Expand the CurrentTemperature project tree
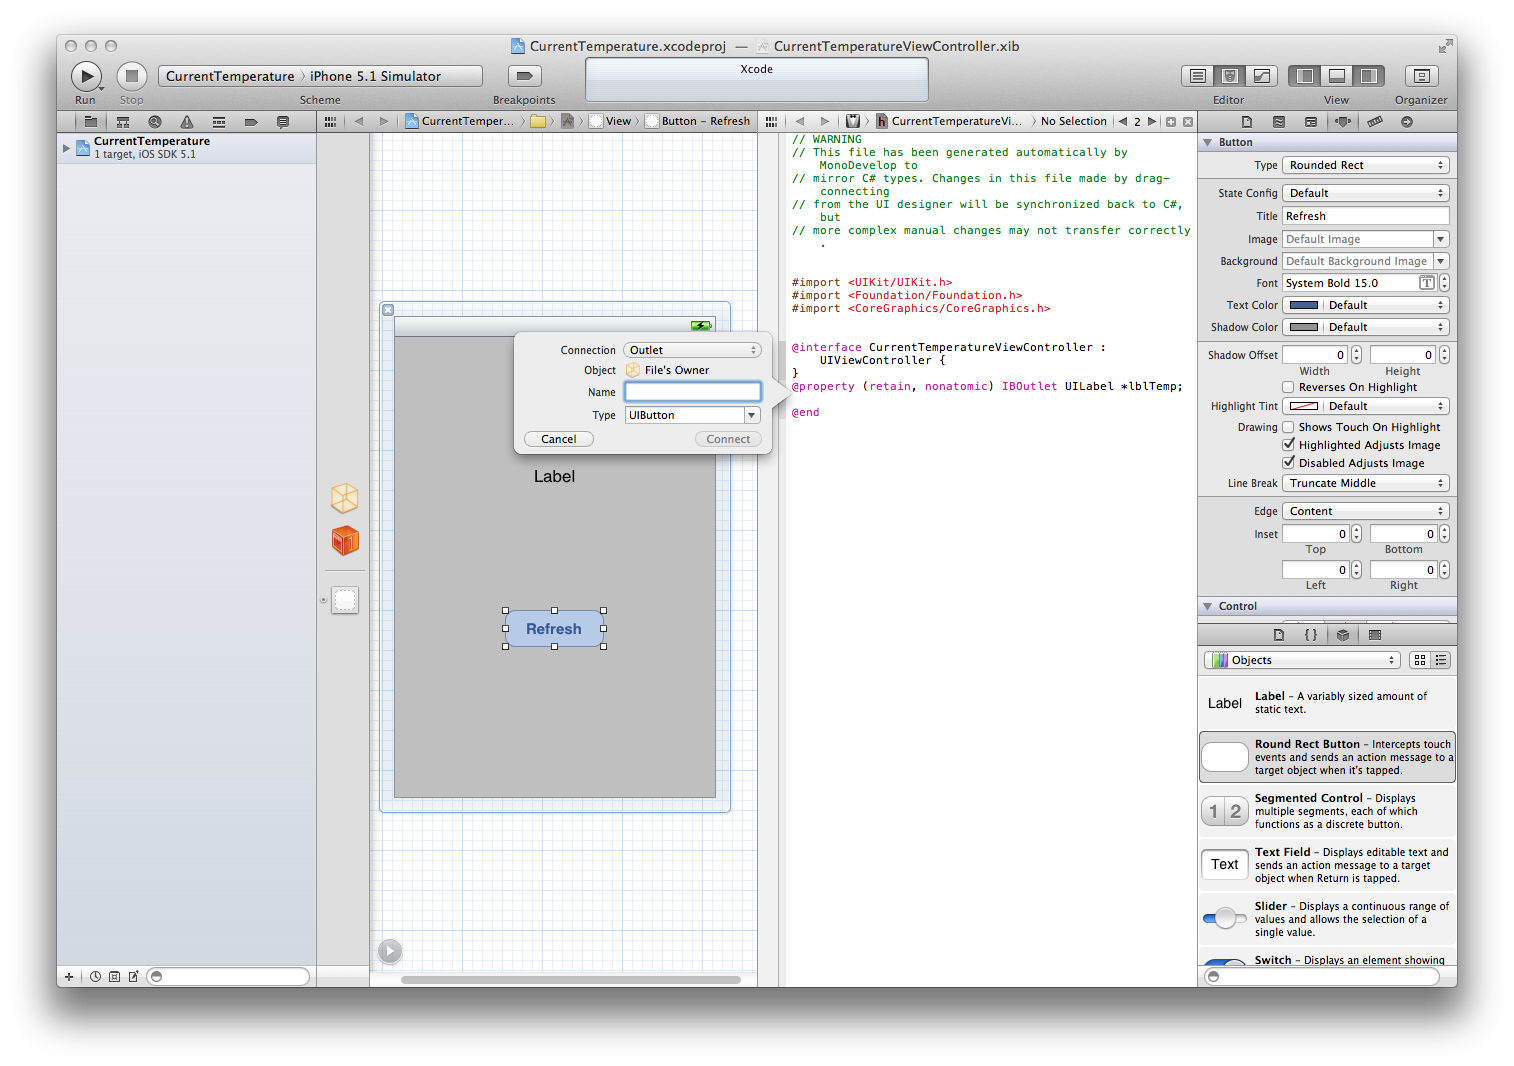 [x=67, y=148]
